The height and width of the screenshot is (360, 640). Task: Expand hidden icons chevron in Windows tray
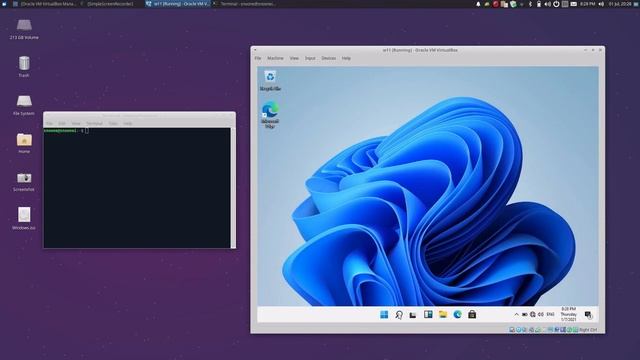coord(516,315)
